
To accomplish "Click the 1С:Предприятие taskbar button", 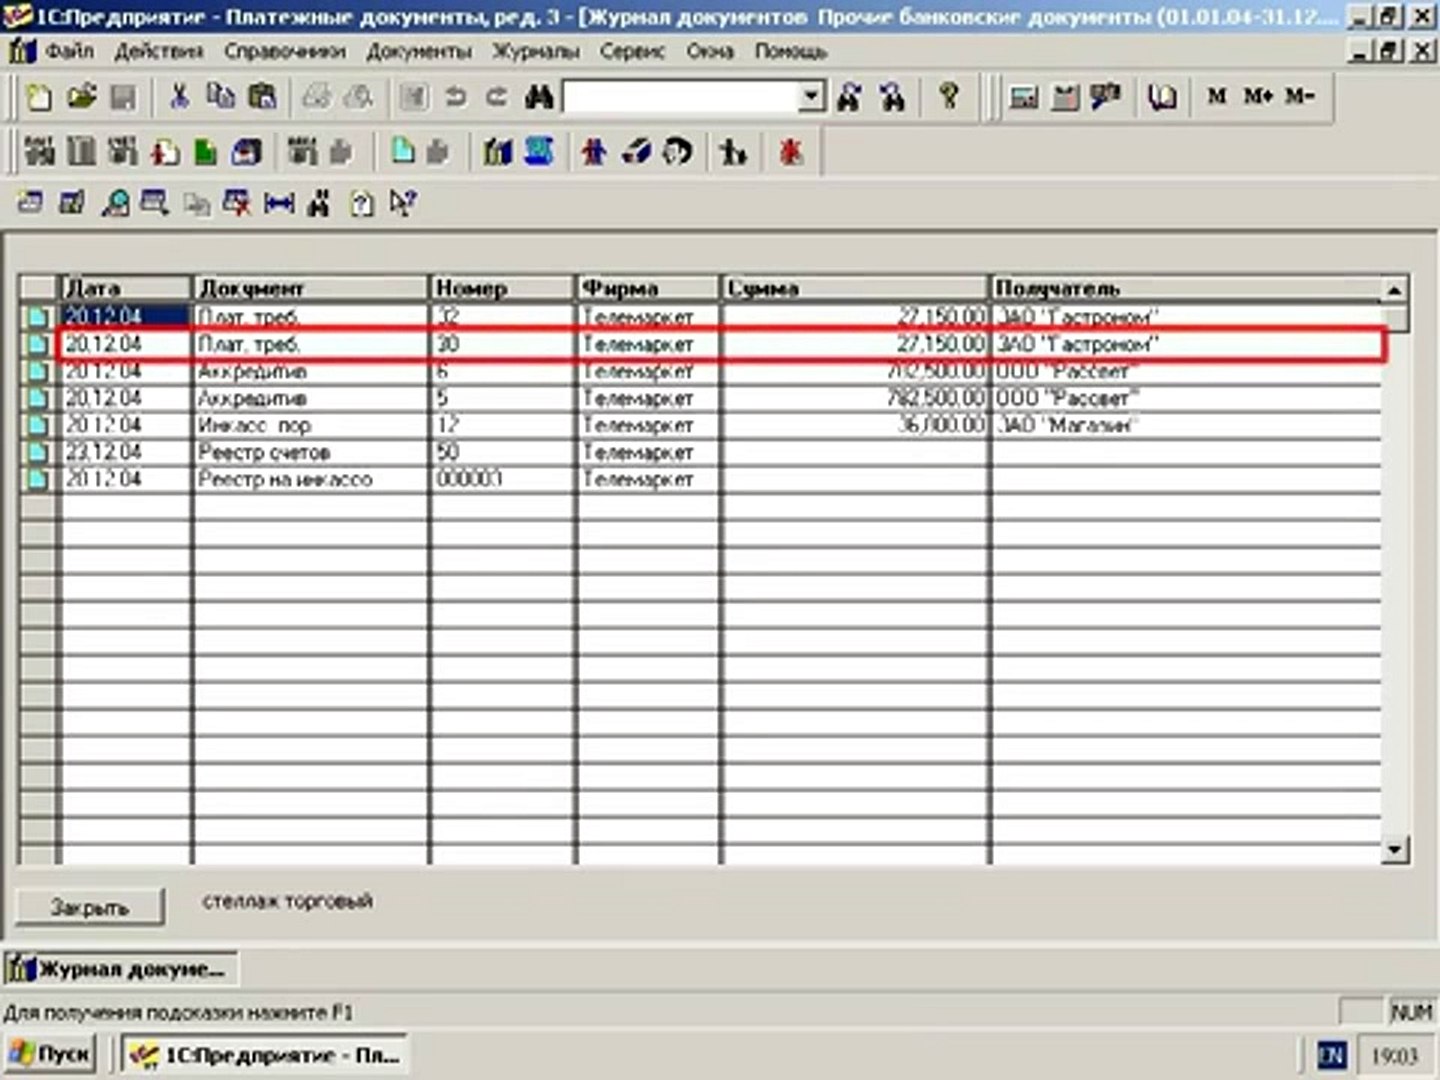I will click(x=265, y=1054).
